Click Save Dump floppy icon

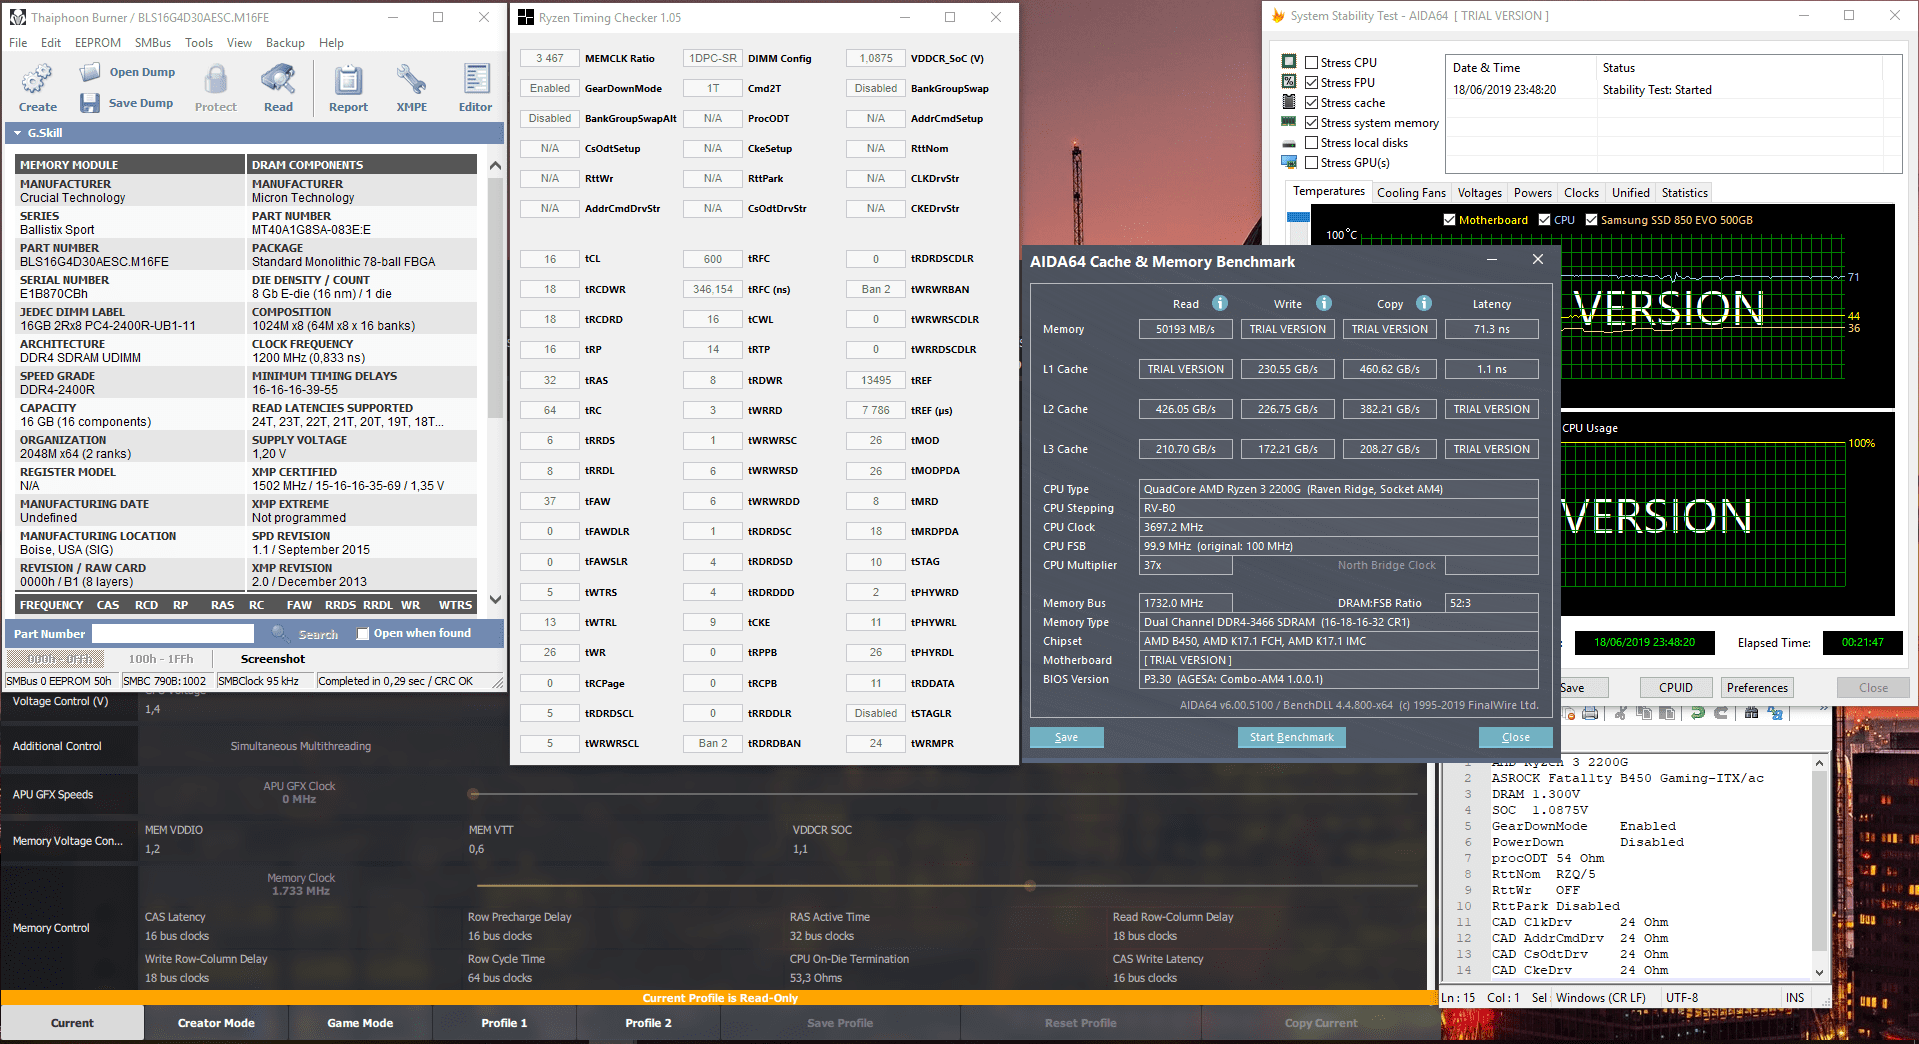click(x=90, y=103)
